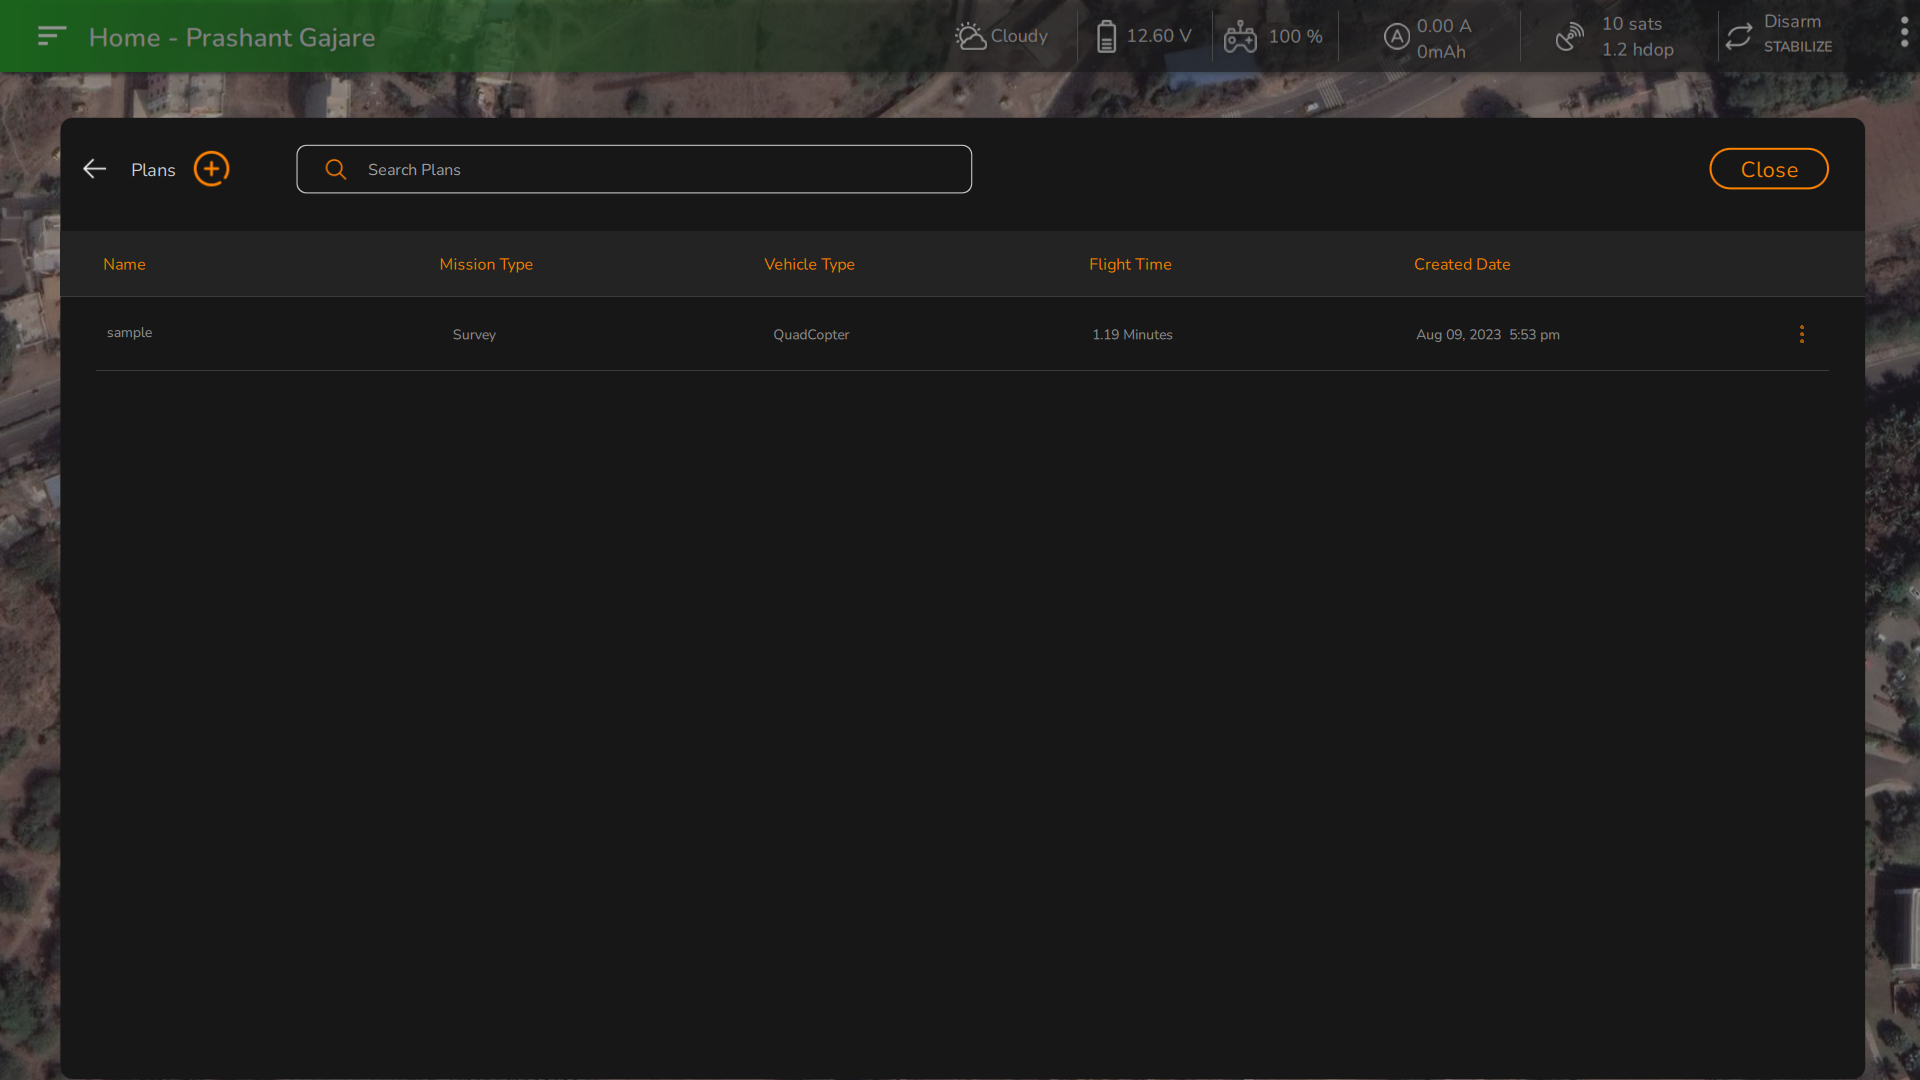Click the STABILIZE flight mode label

pos(1797,47)
